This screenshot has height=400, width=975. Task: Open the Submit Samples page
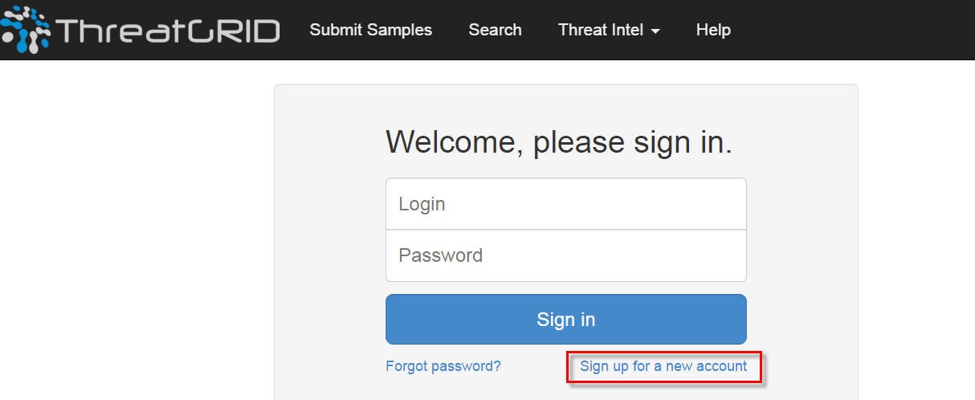click(371, 30)
